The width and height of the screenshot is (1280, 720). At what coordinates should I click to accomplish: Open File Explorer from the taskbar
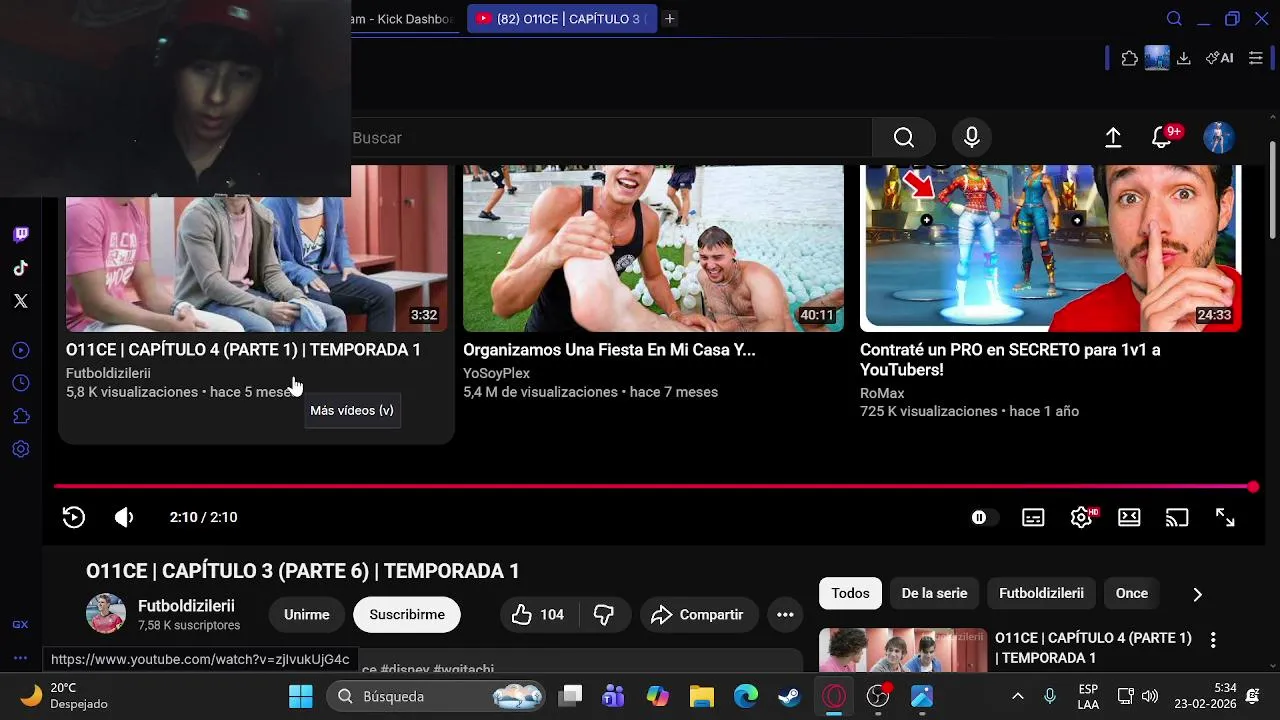[702, 696]
